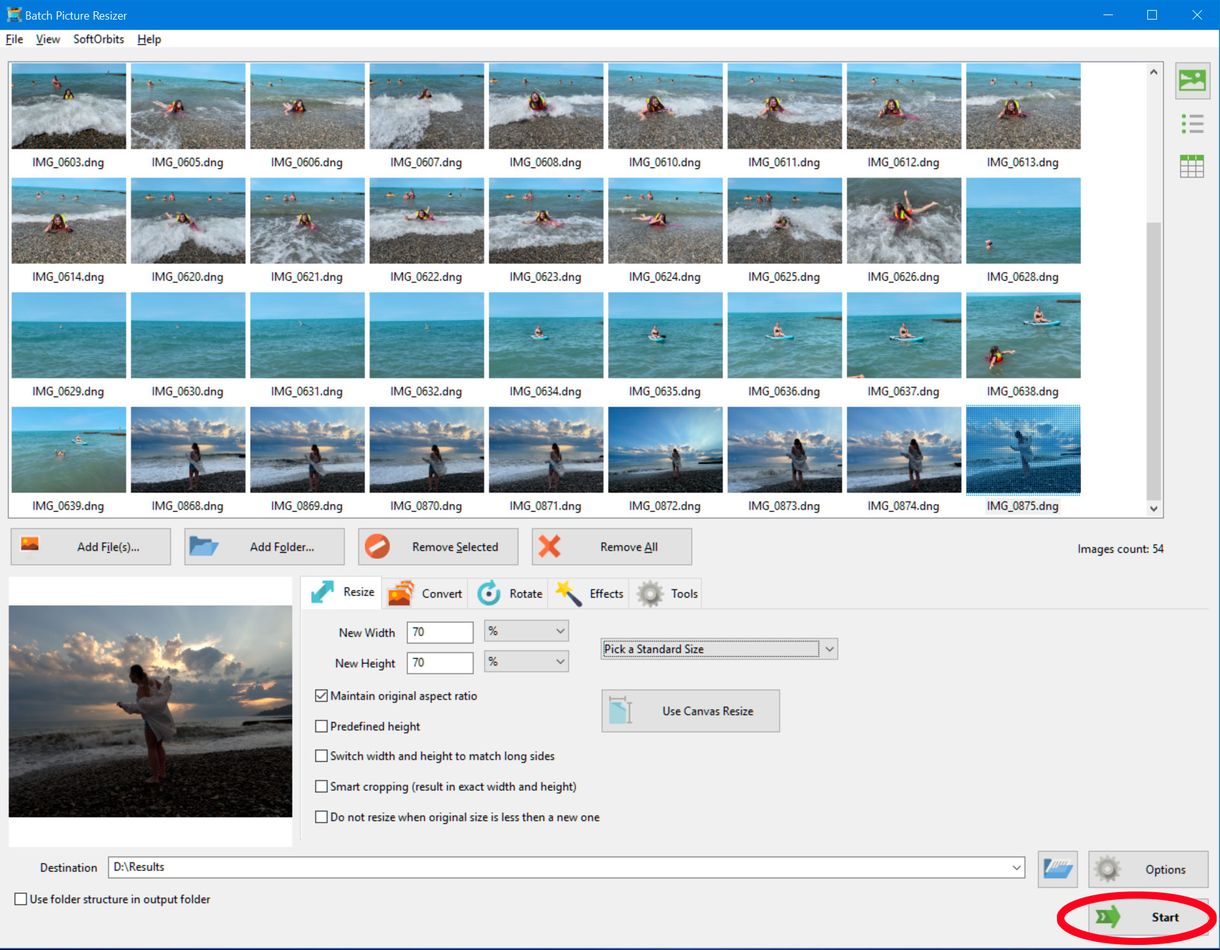Image resolution: width=1220 pixels, height=950 pixels.
Task: Uncheck Maintain original aspect ratio
Action: click(x=321, y=696)
